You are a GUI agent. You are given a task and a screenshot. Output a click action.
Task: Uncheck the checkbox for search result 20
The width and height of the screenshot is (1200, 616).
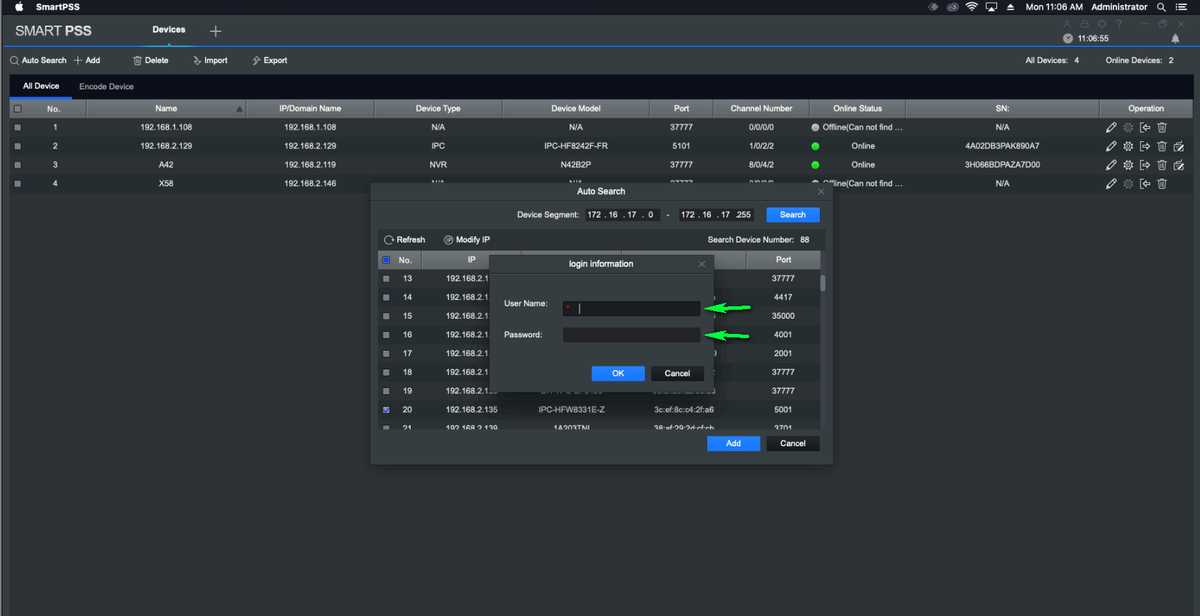click(x=386, y=410)
